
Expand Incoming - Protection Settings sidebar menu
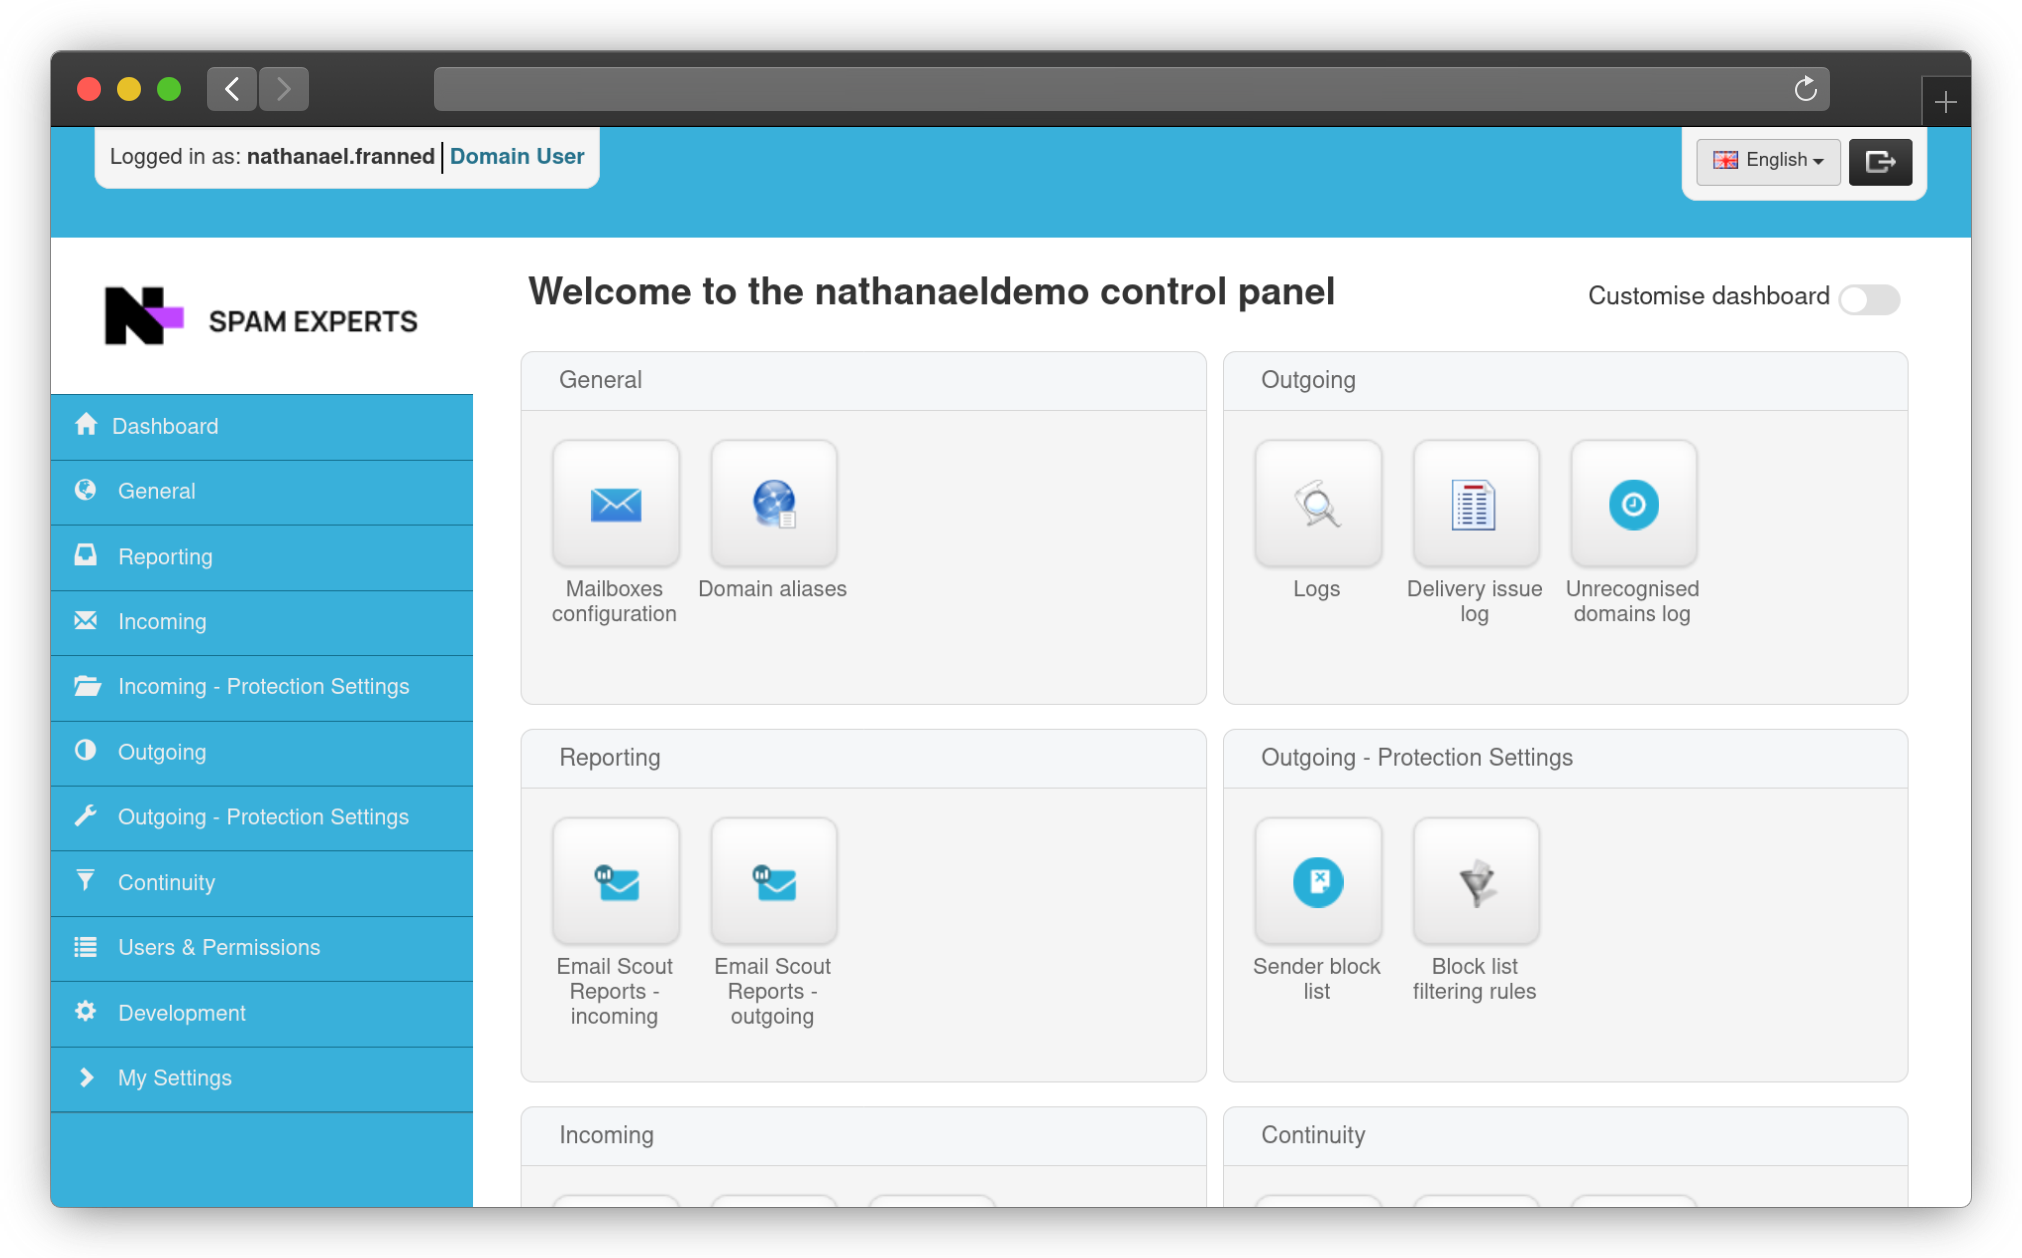point(263,687)
